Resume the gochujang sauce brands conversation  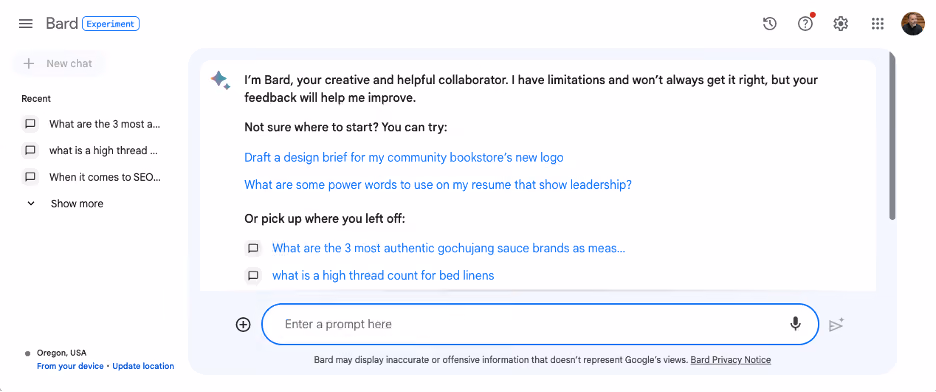click(448, 248)
